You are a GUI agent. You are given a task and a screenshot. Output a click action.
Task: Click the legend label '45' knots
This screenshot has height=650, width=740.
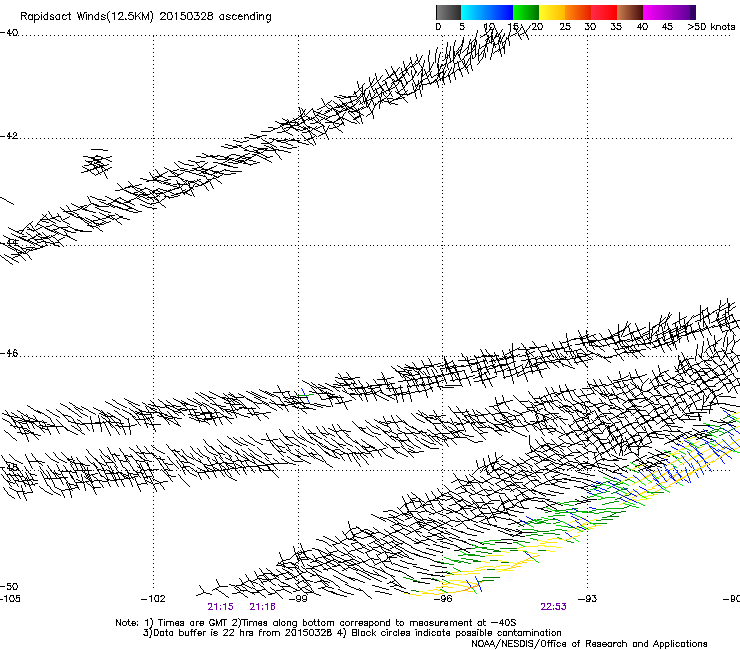[667, 27]
